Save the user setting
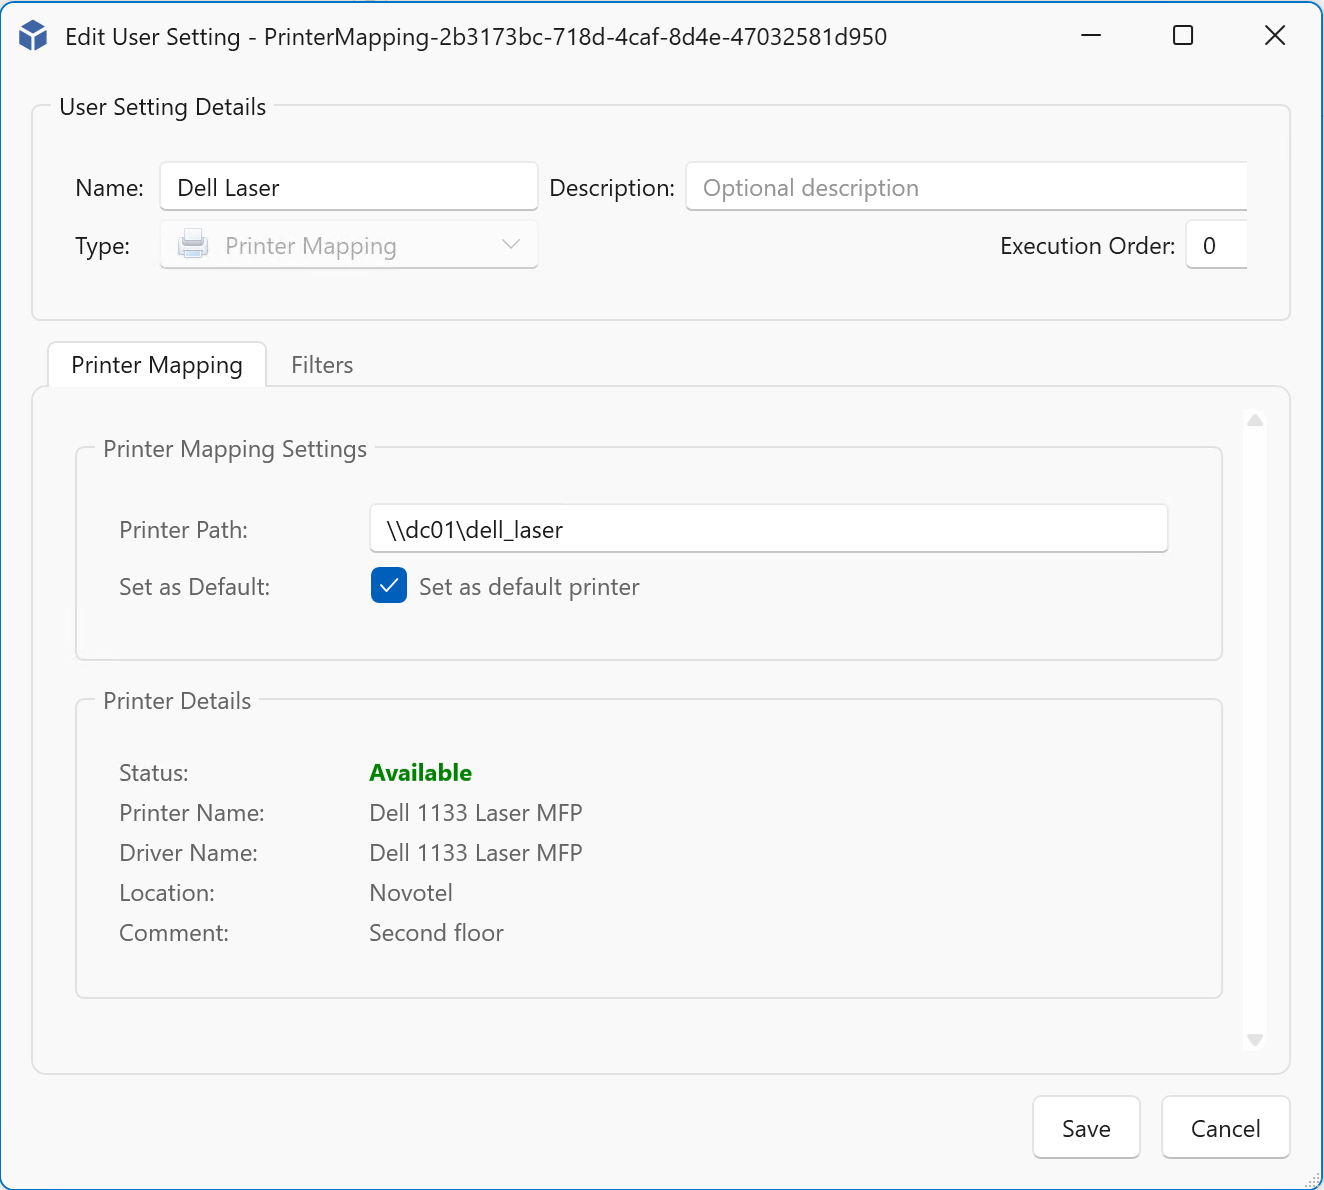Viewport: 1324px width, 1190px height. click(x=1086, y=1128)
